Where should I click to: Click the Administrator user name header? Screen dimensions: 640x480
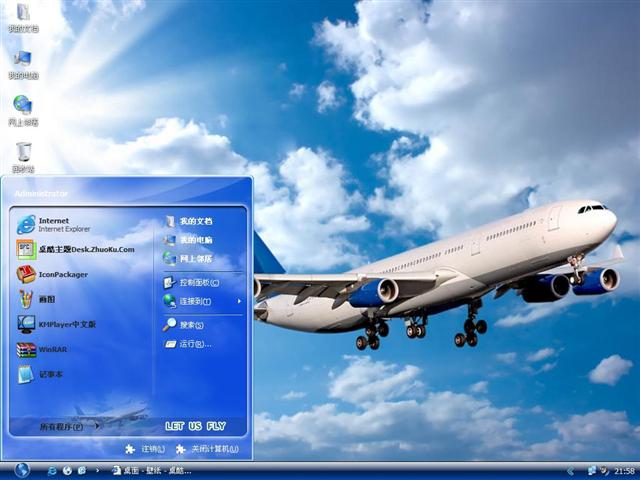41,194
